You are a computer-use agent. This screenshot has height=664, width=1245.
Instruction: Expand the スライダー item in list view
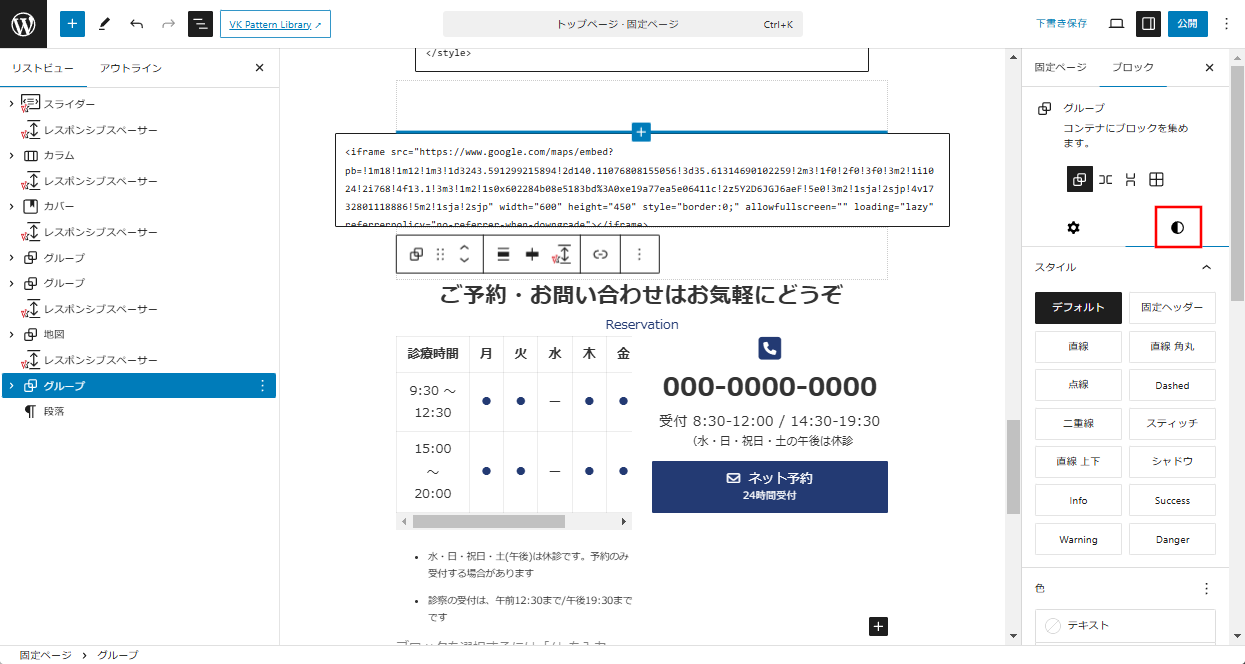tap(11, 104)
